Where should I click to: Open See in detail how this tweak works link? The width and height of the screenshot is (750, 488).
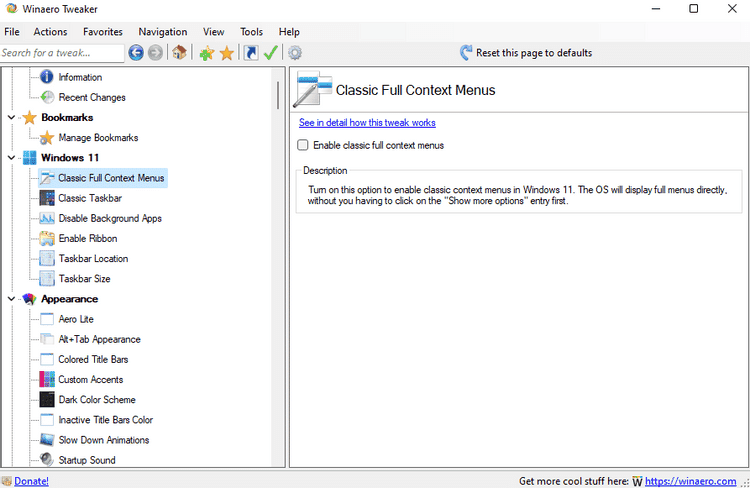[367, 122]
